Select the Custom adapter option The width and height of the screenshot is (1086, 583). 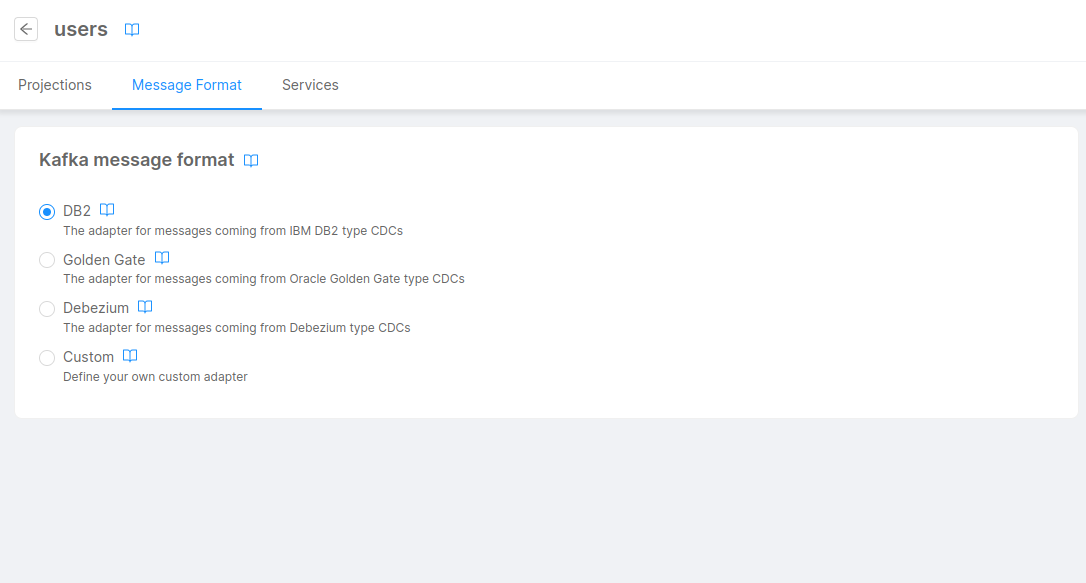coord(47,357)
